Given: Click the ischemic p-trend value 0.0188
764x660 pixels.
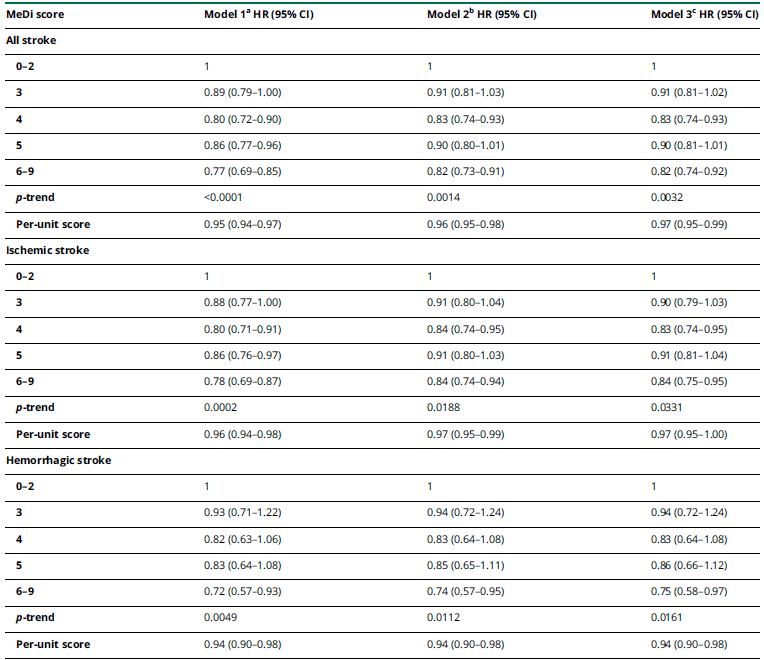Looking at the screenshot, I should pyautogui.click(x=443, y=408).
